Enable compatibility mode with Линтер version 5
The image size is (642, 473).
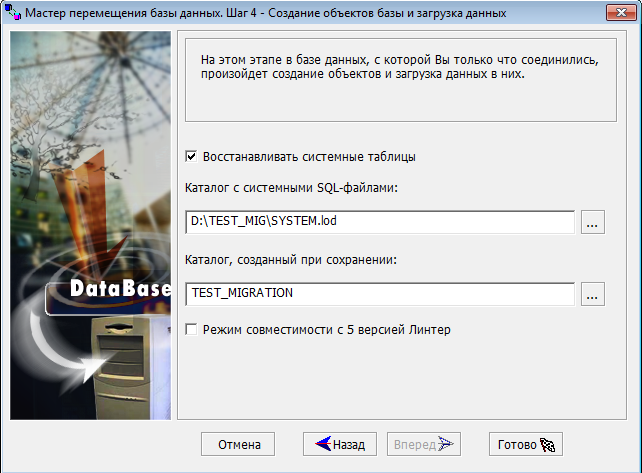click(191, 329)
